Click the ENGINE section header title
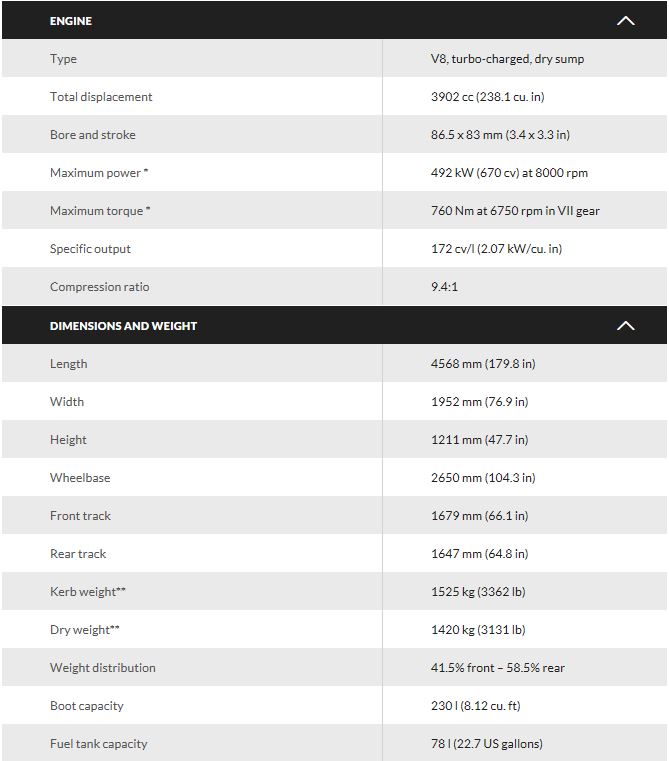This screenshot has width=669, height=761. click(71, 21)
